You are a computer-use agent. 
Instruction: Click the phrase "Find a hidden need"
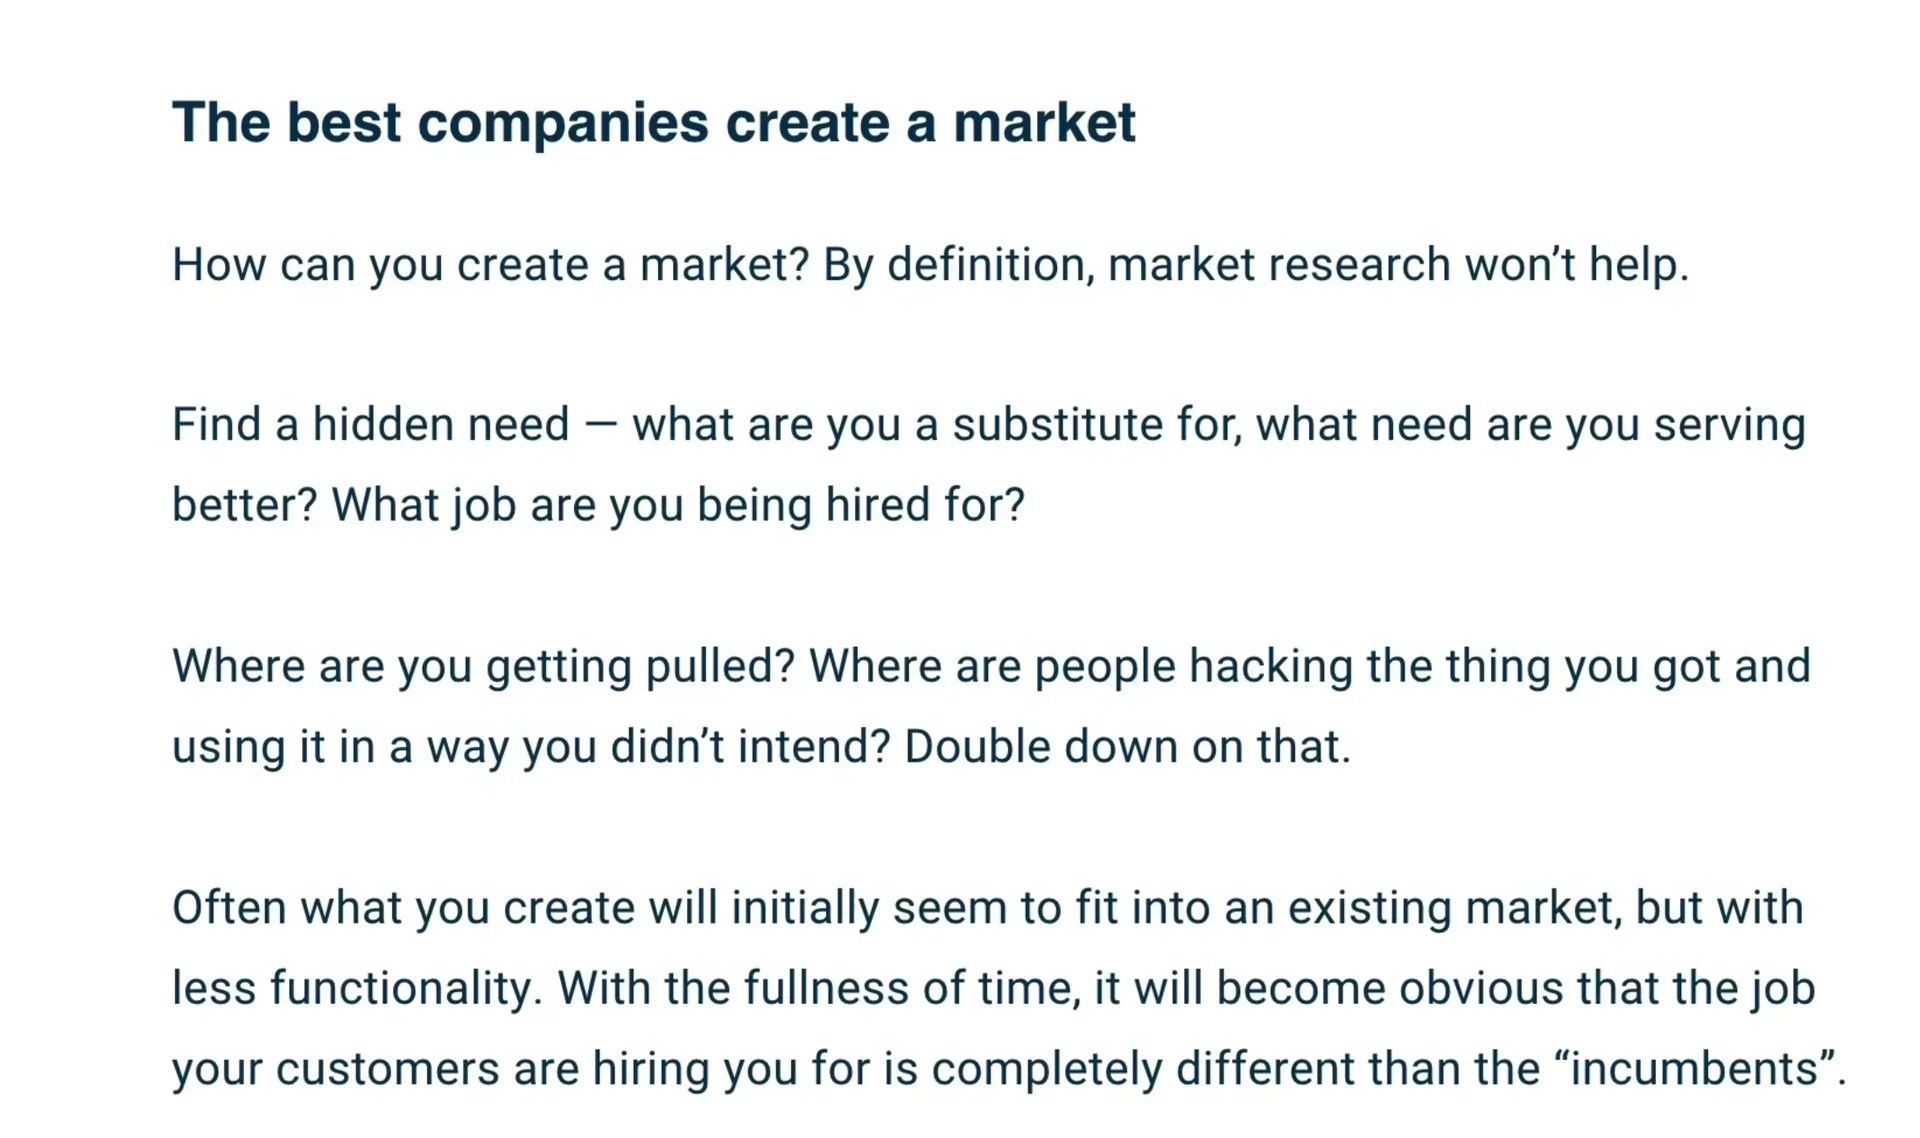coord(370,425)
